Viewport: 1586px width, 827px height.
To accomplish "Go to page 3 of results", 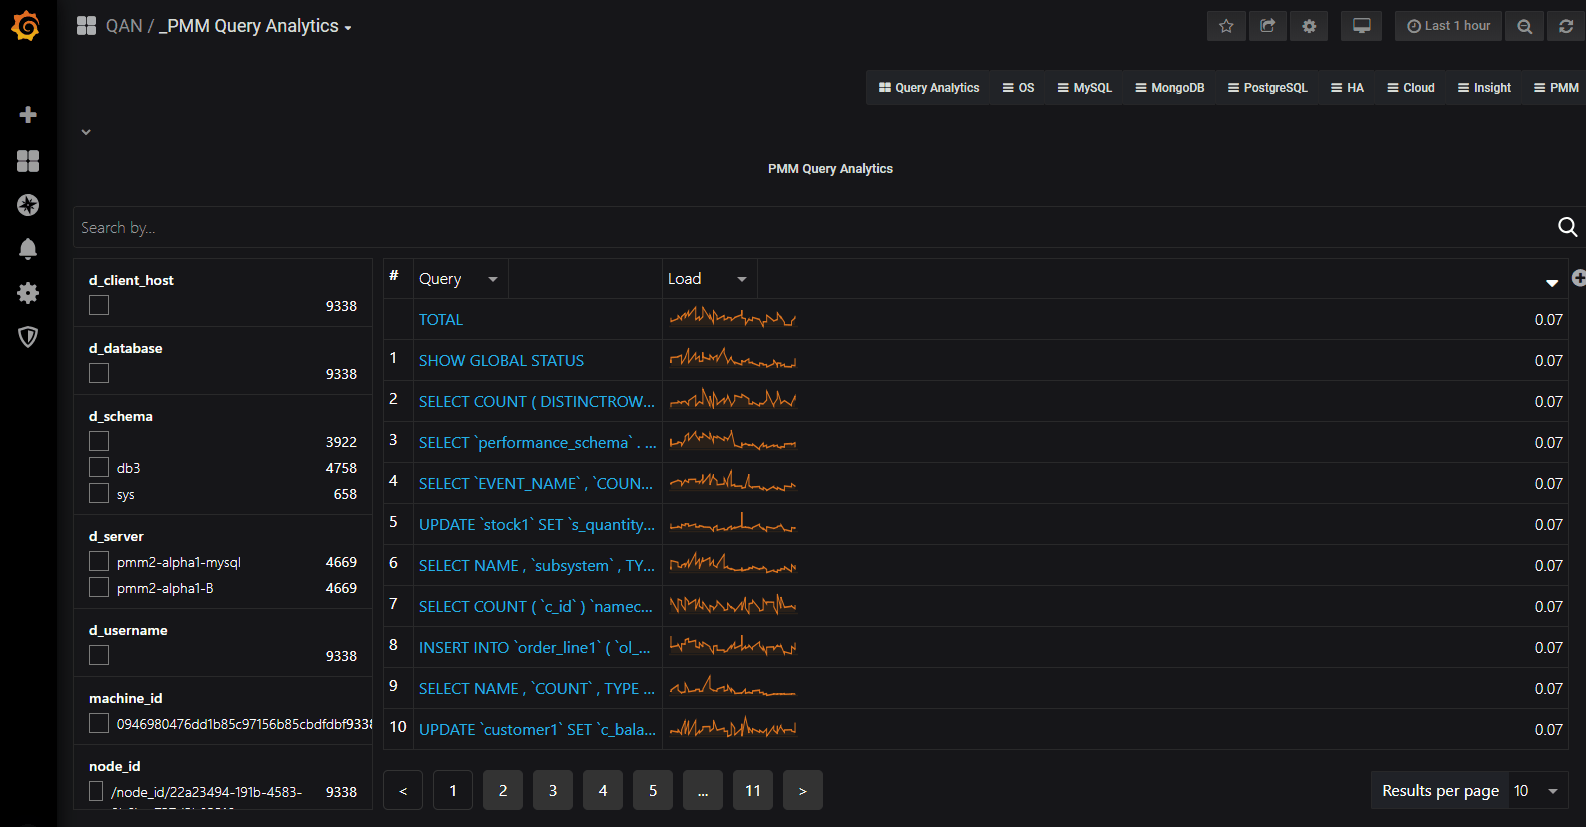I will coord(553,791).
